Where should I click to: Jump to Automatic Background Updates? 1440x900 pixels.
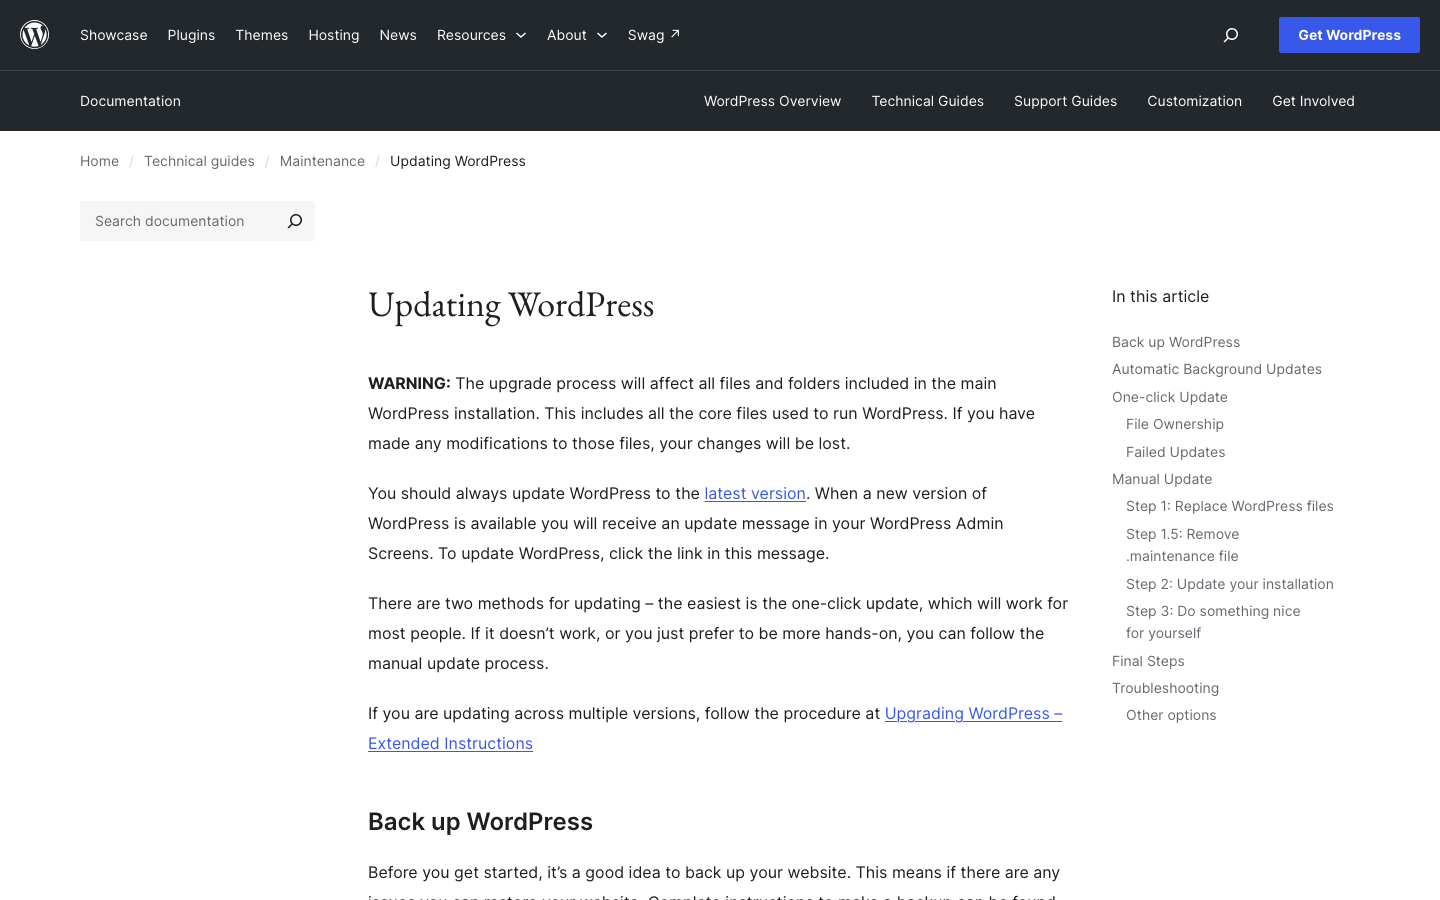point(1217,369)
